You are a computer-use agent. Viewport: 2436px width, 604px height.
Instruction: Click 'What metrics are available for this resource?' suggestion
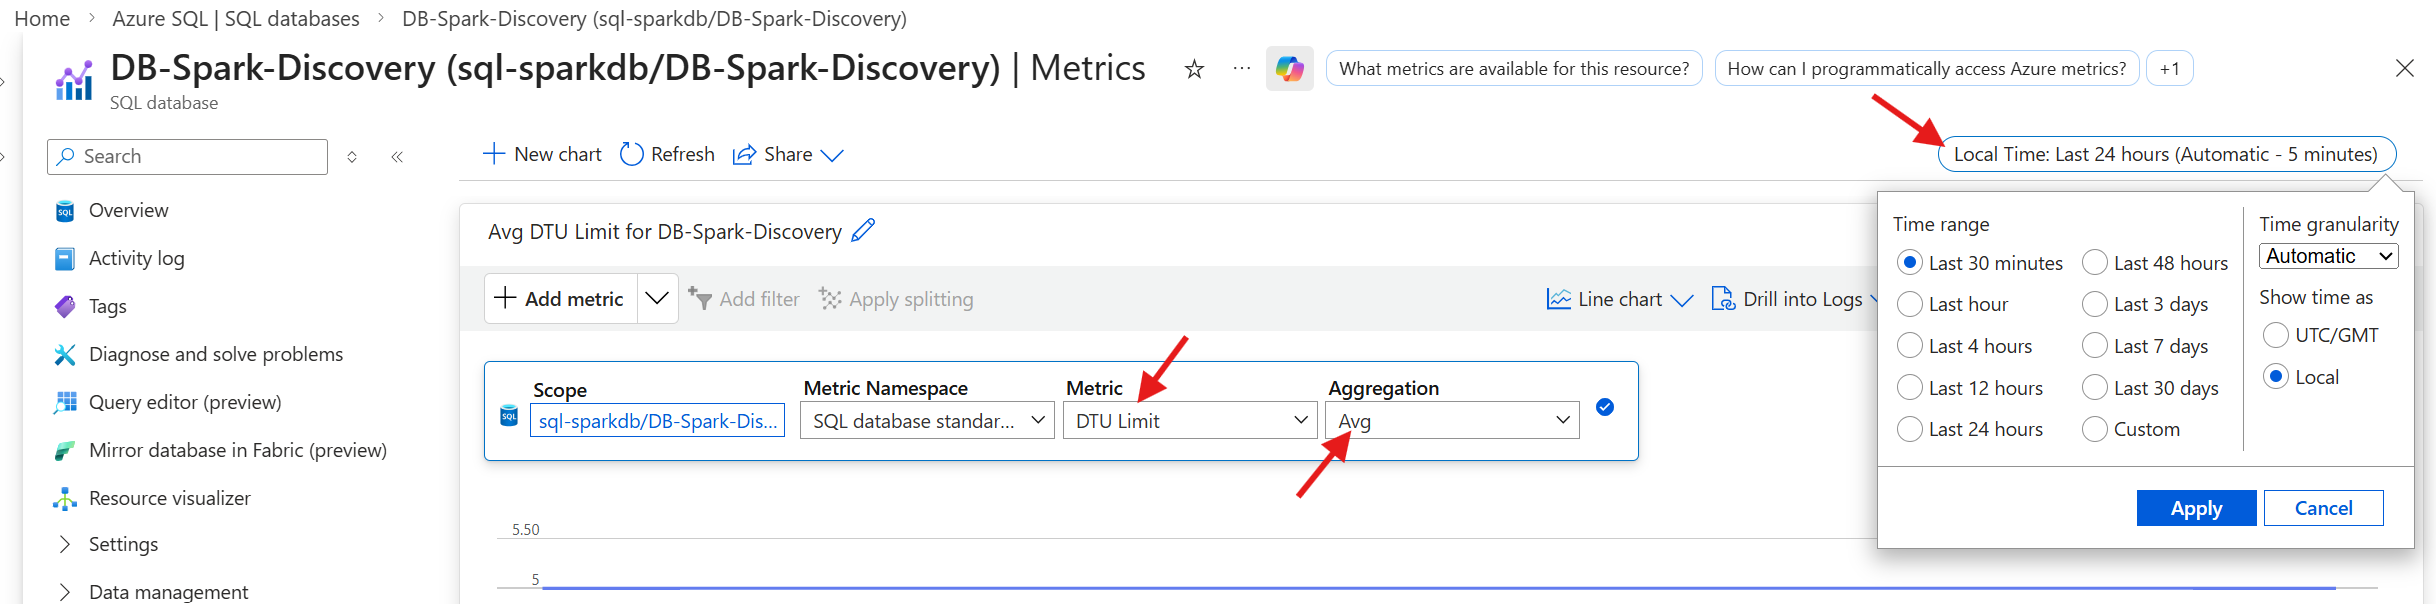(x=1514, y=68)
